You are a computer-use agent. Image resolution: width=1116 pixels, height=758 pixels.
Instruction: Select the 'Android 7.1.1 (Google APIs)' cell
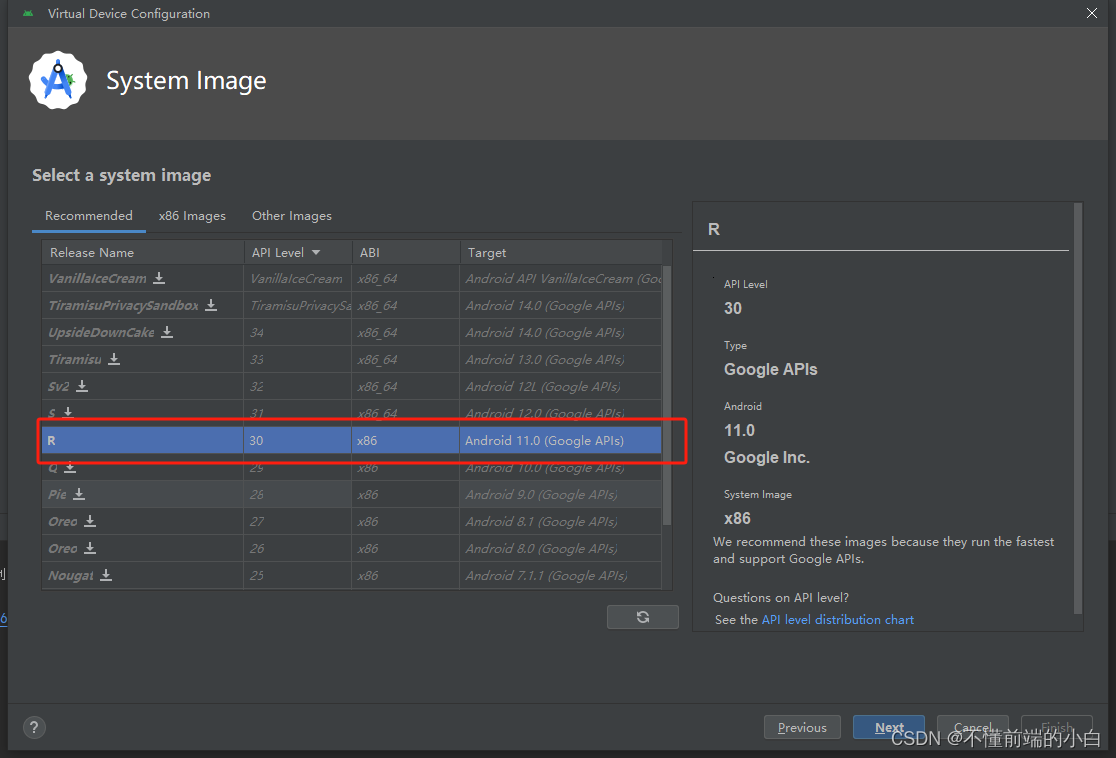pyautogui.click(x=561, y=575)
